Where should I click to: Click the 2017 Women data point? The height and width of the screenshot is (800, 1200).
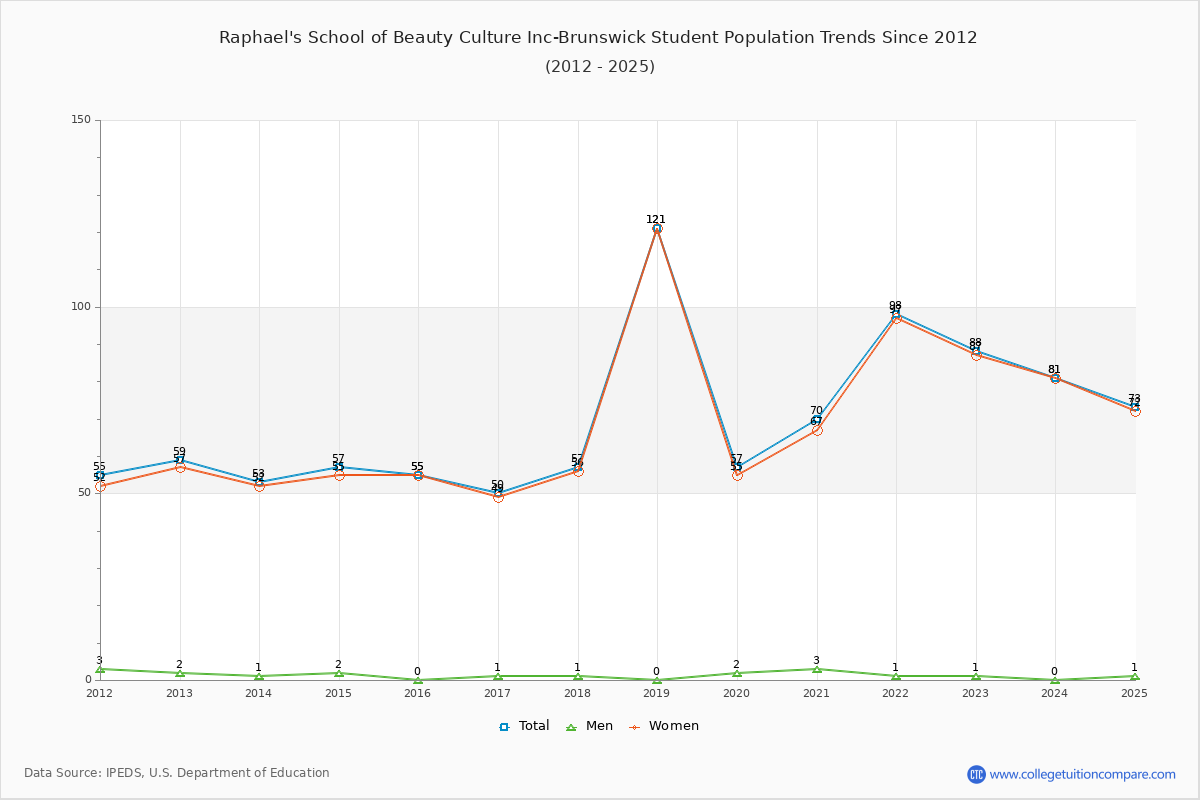pos(498,497)
